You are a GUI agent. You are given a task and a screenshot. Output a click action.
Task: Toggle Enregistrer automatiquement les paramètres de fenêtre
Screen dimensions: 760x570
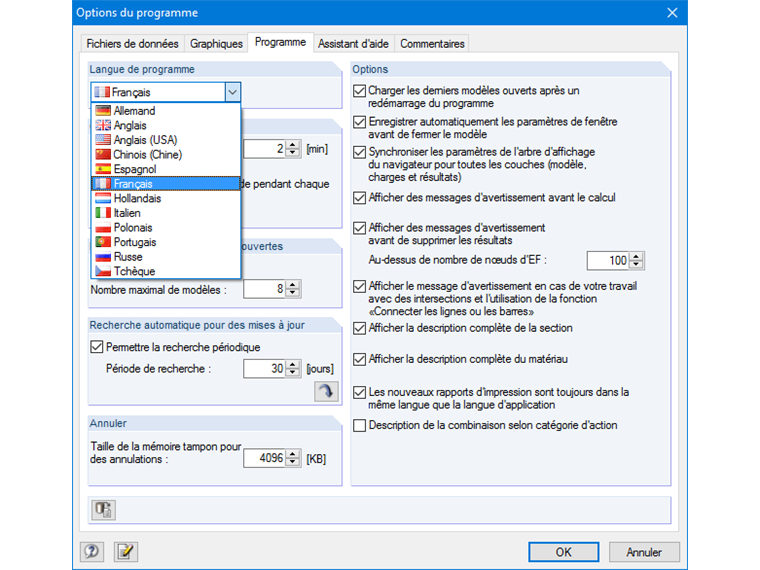point(359,122)
